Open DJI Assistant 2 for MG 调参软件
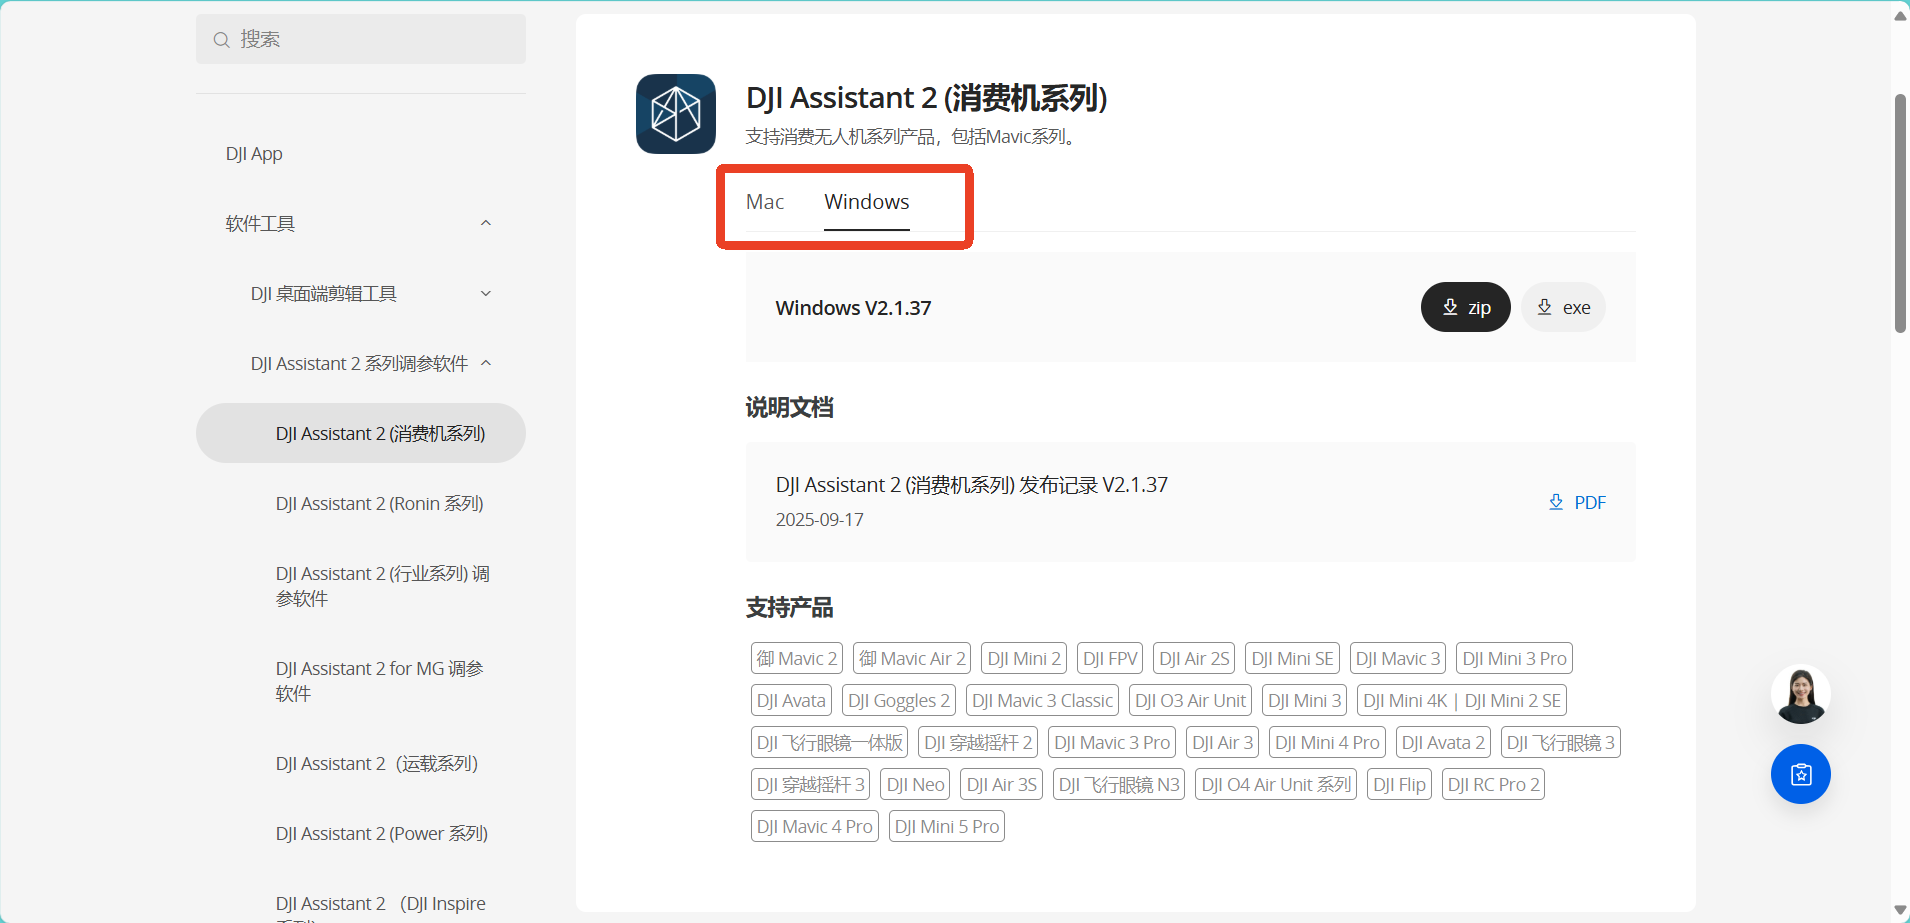 [x=379, y=681]
